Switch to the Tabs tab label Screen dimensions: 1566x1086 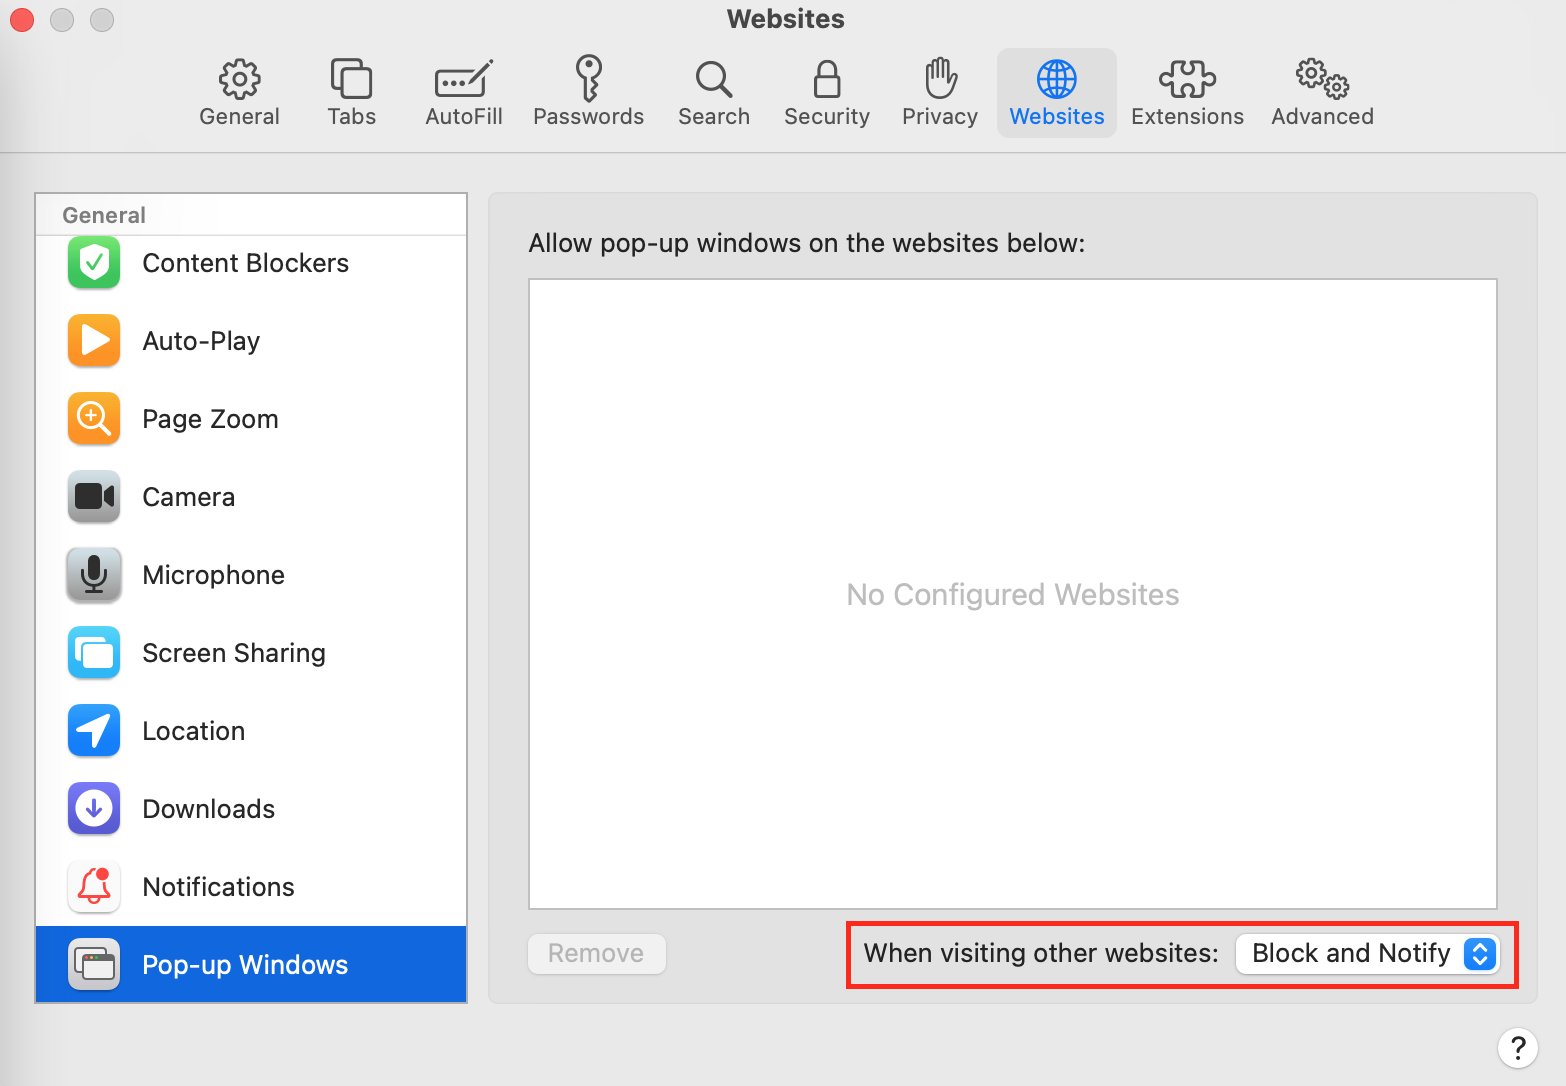pyautogui.click(x=351, y=116)
